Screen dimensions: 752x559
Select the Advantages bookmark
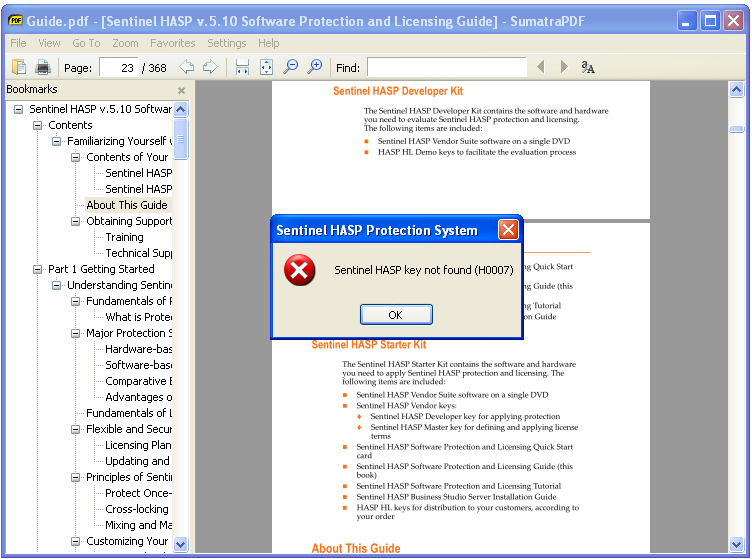point(139,397)
